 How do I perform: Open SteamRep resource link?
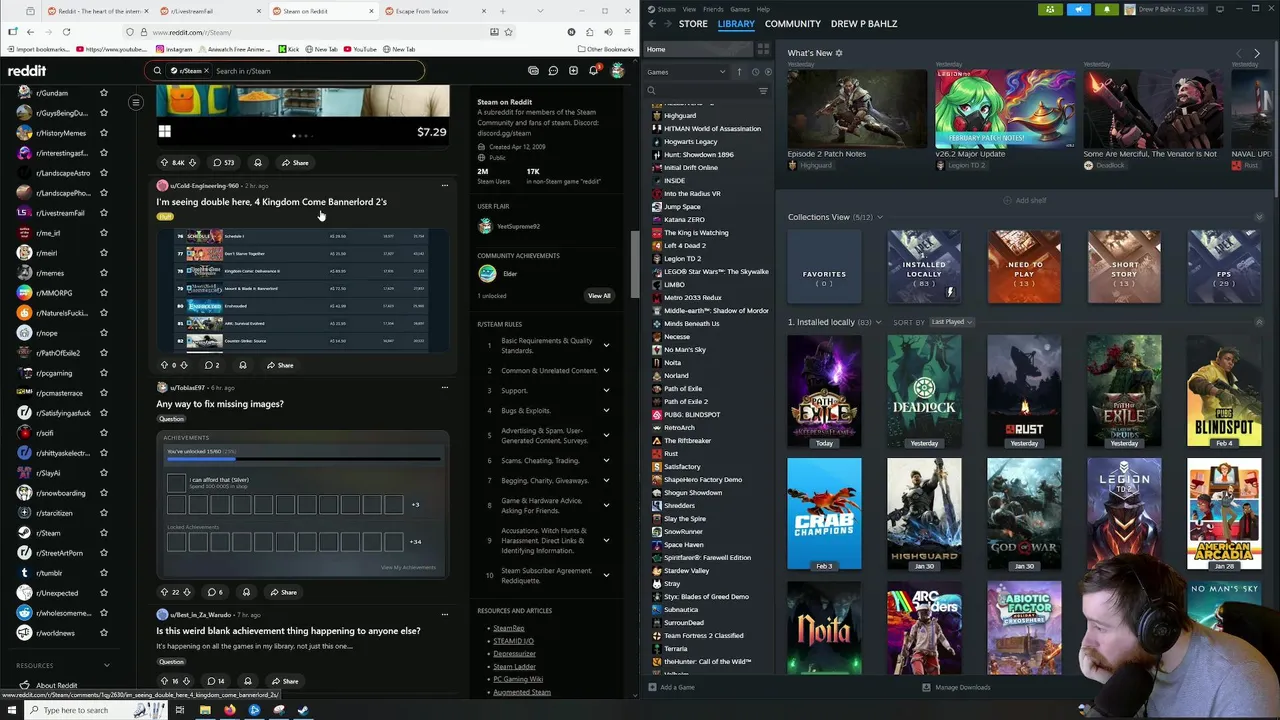(x=508, y=628)
